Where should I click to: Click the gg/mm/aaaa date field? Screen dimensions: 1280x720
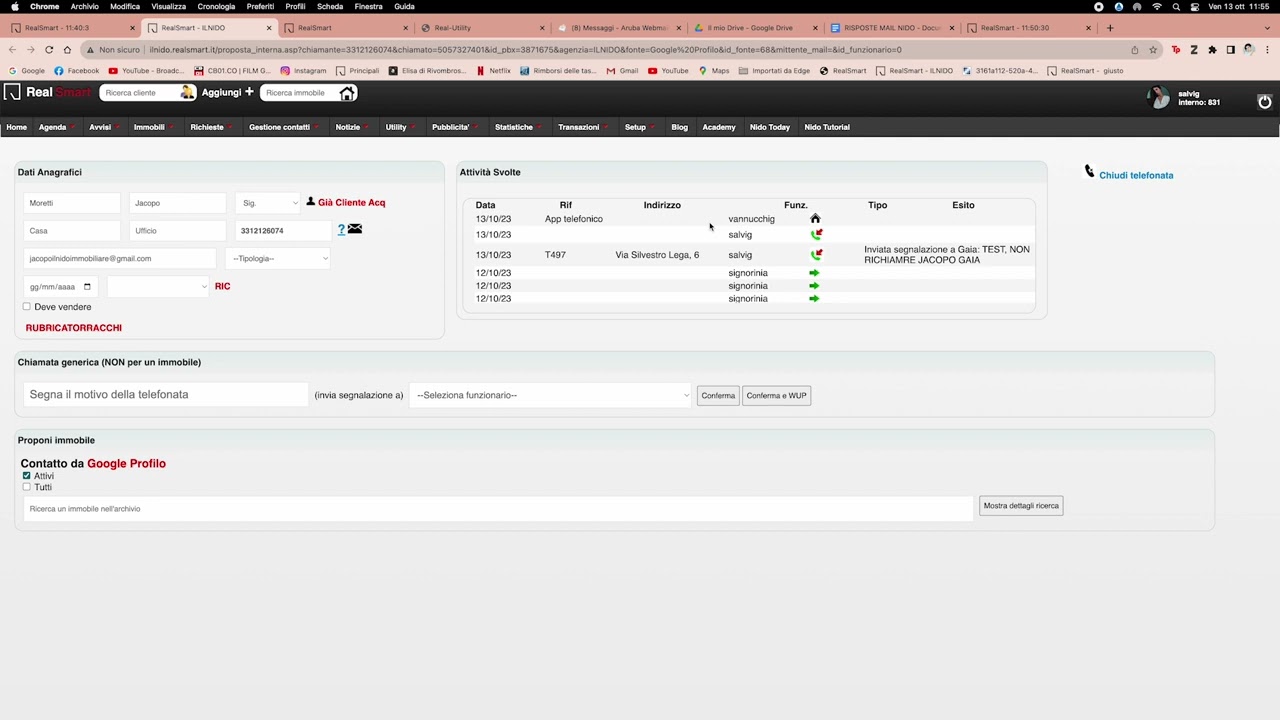tap(61, 286)
